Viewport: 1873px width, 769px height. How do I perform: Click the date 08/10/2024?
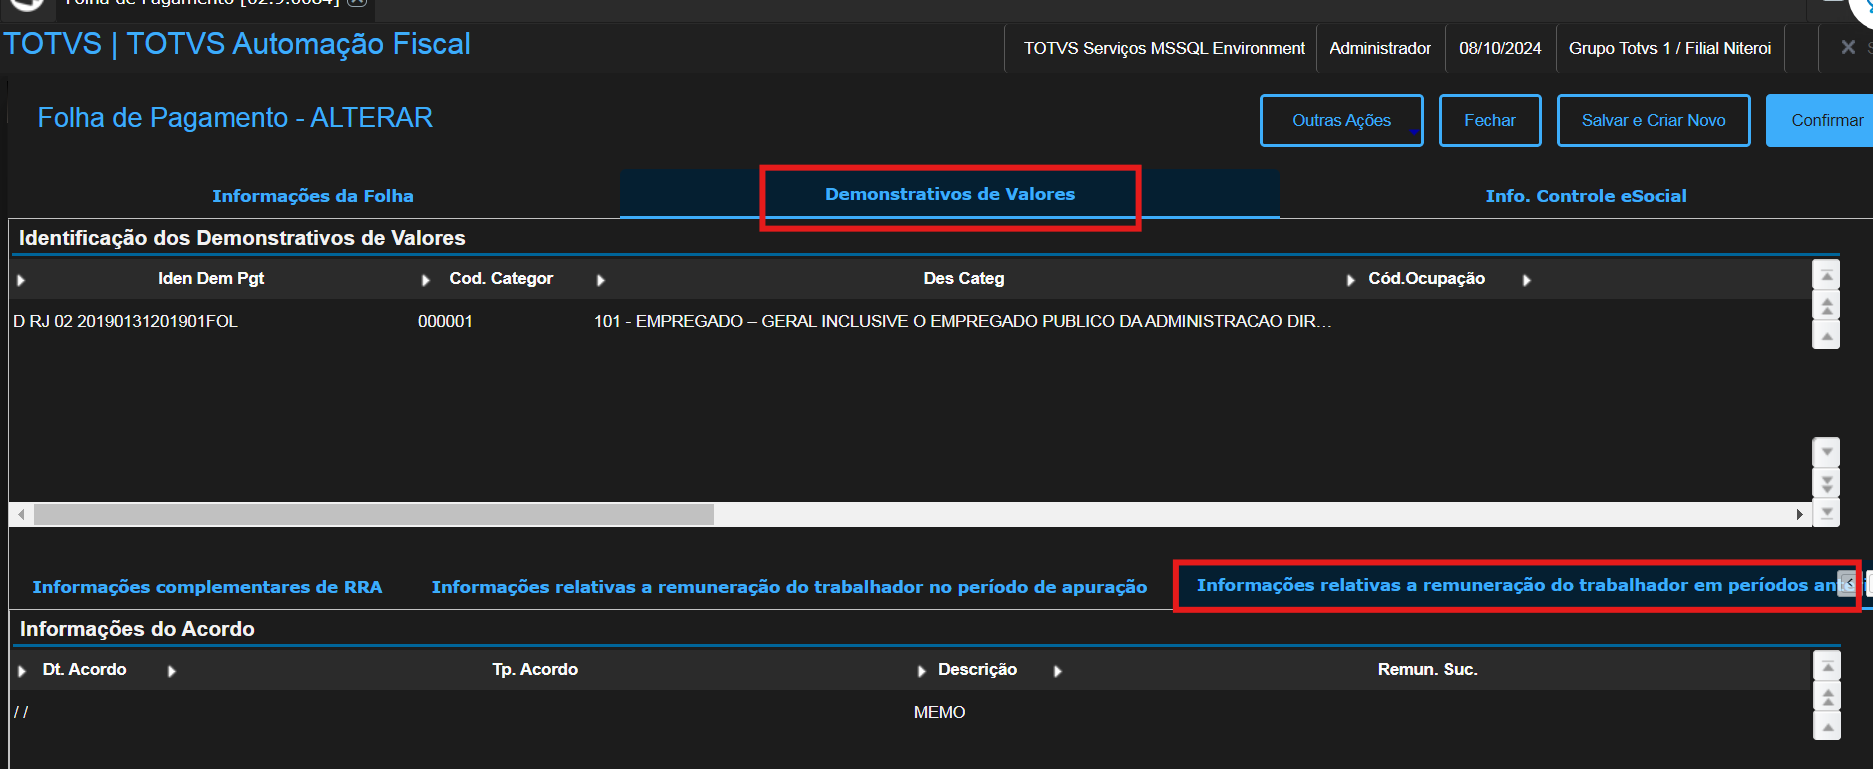(x=1500, y=48)
